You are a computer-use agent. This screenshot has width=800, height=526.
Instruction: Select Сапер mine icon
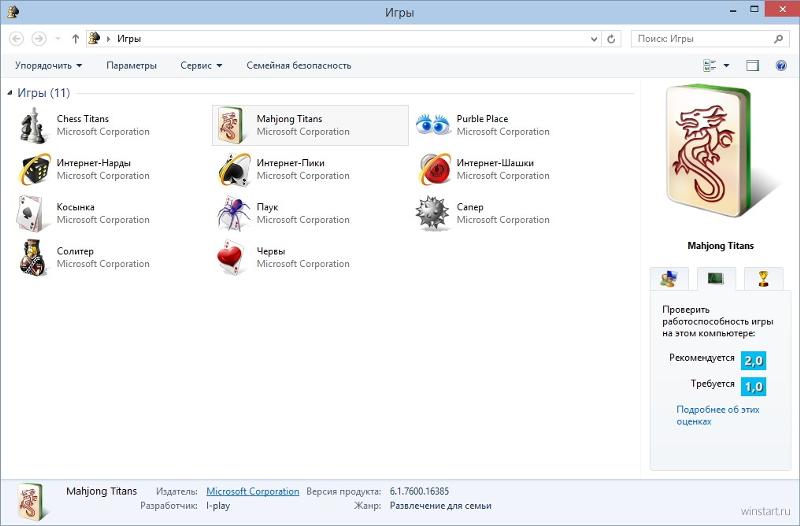tap(432, 213)
